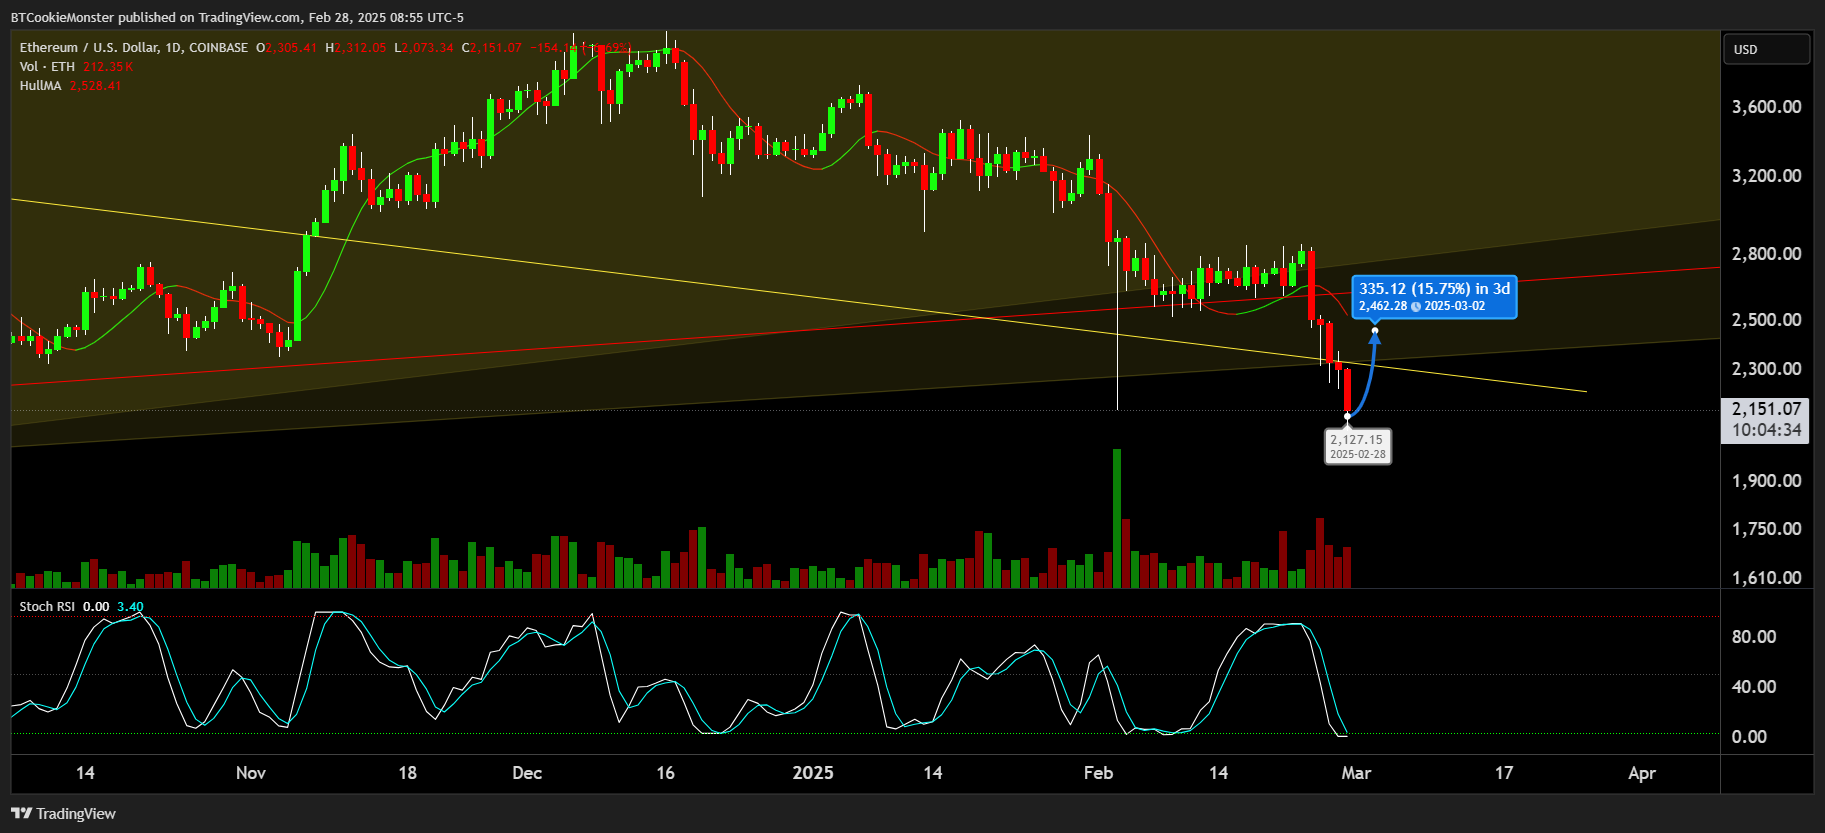The image size is (1825, 833).
Task: Open the USD currency selector
Action: (x=1766, y=49)
